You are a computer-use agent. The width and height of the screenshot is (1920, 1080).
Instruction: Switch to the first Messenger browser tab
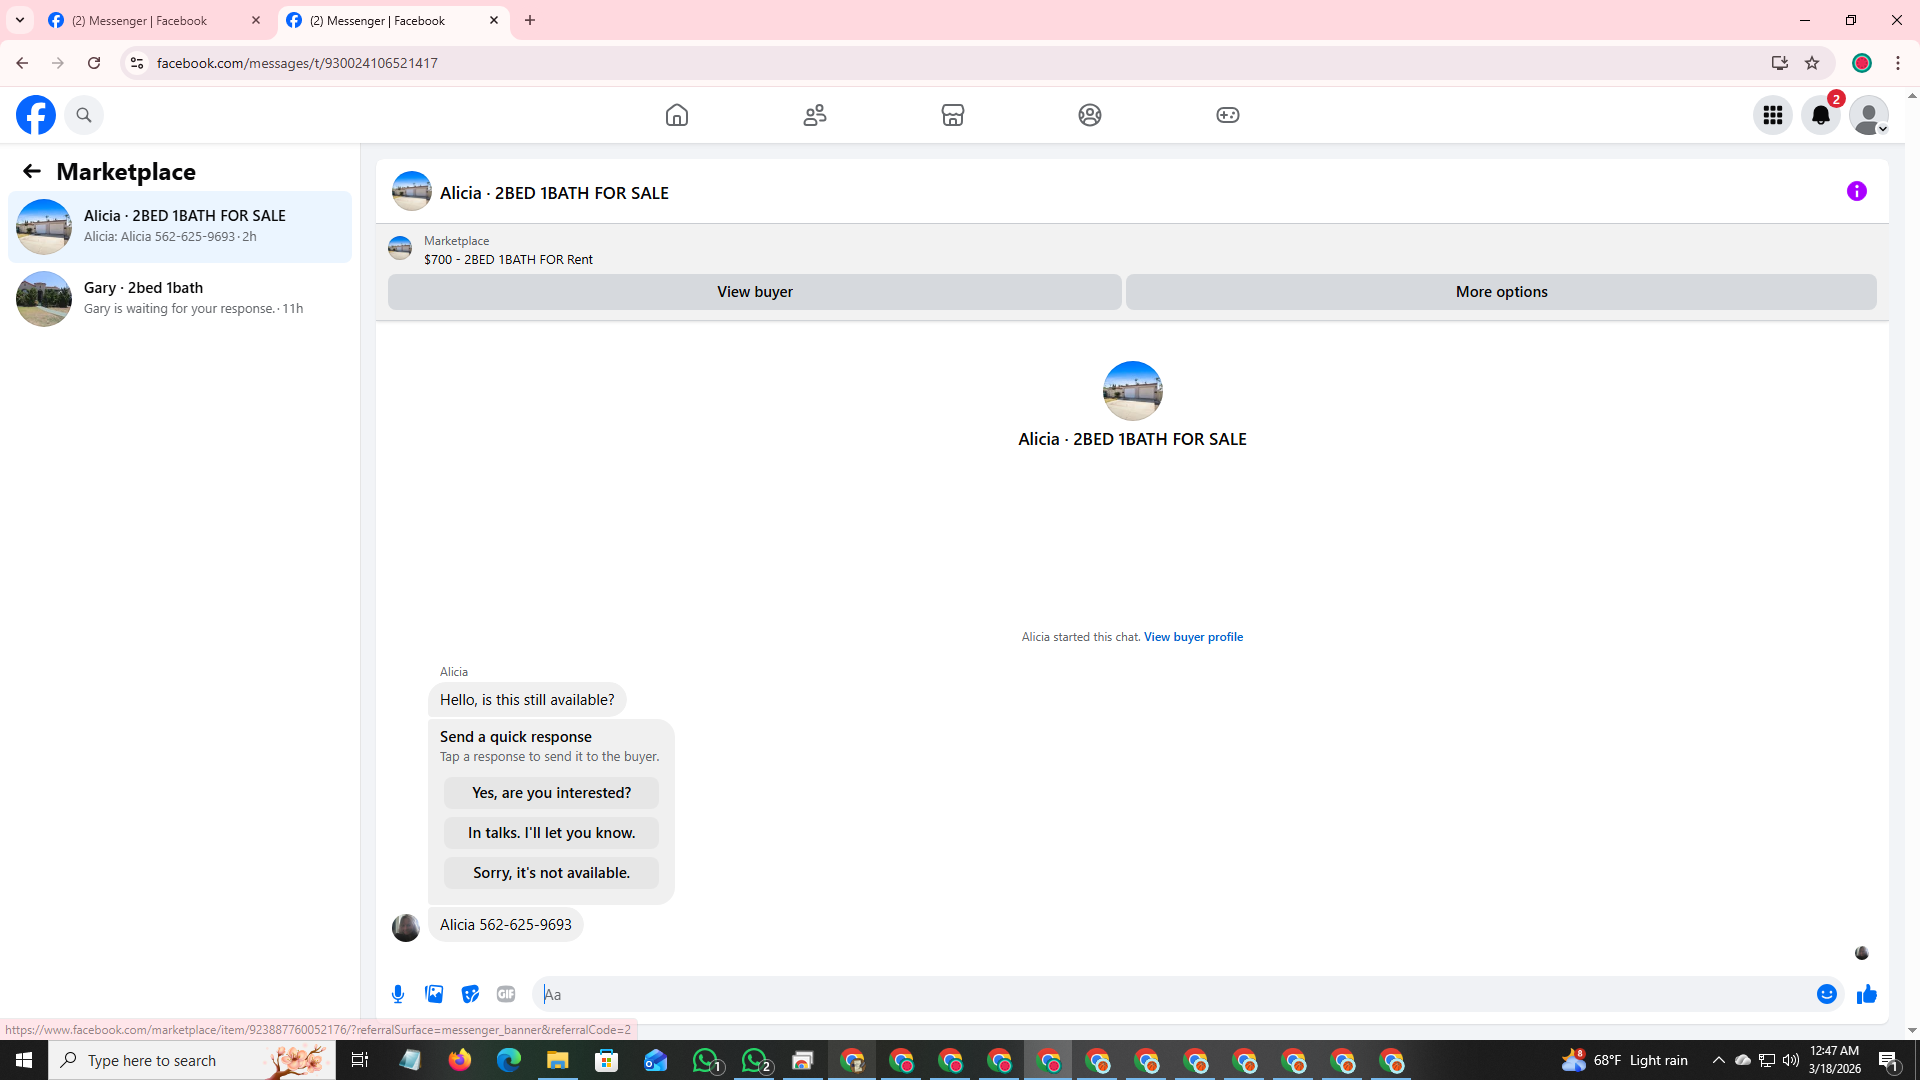tap(155, 20)
